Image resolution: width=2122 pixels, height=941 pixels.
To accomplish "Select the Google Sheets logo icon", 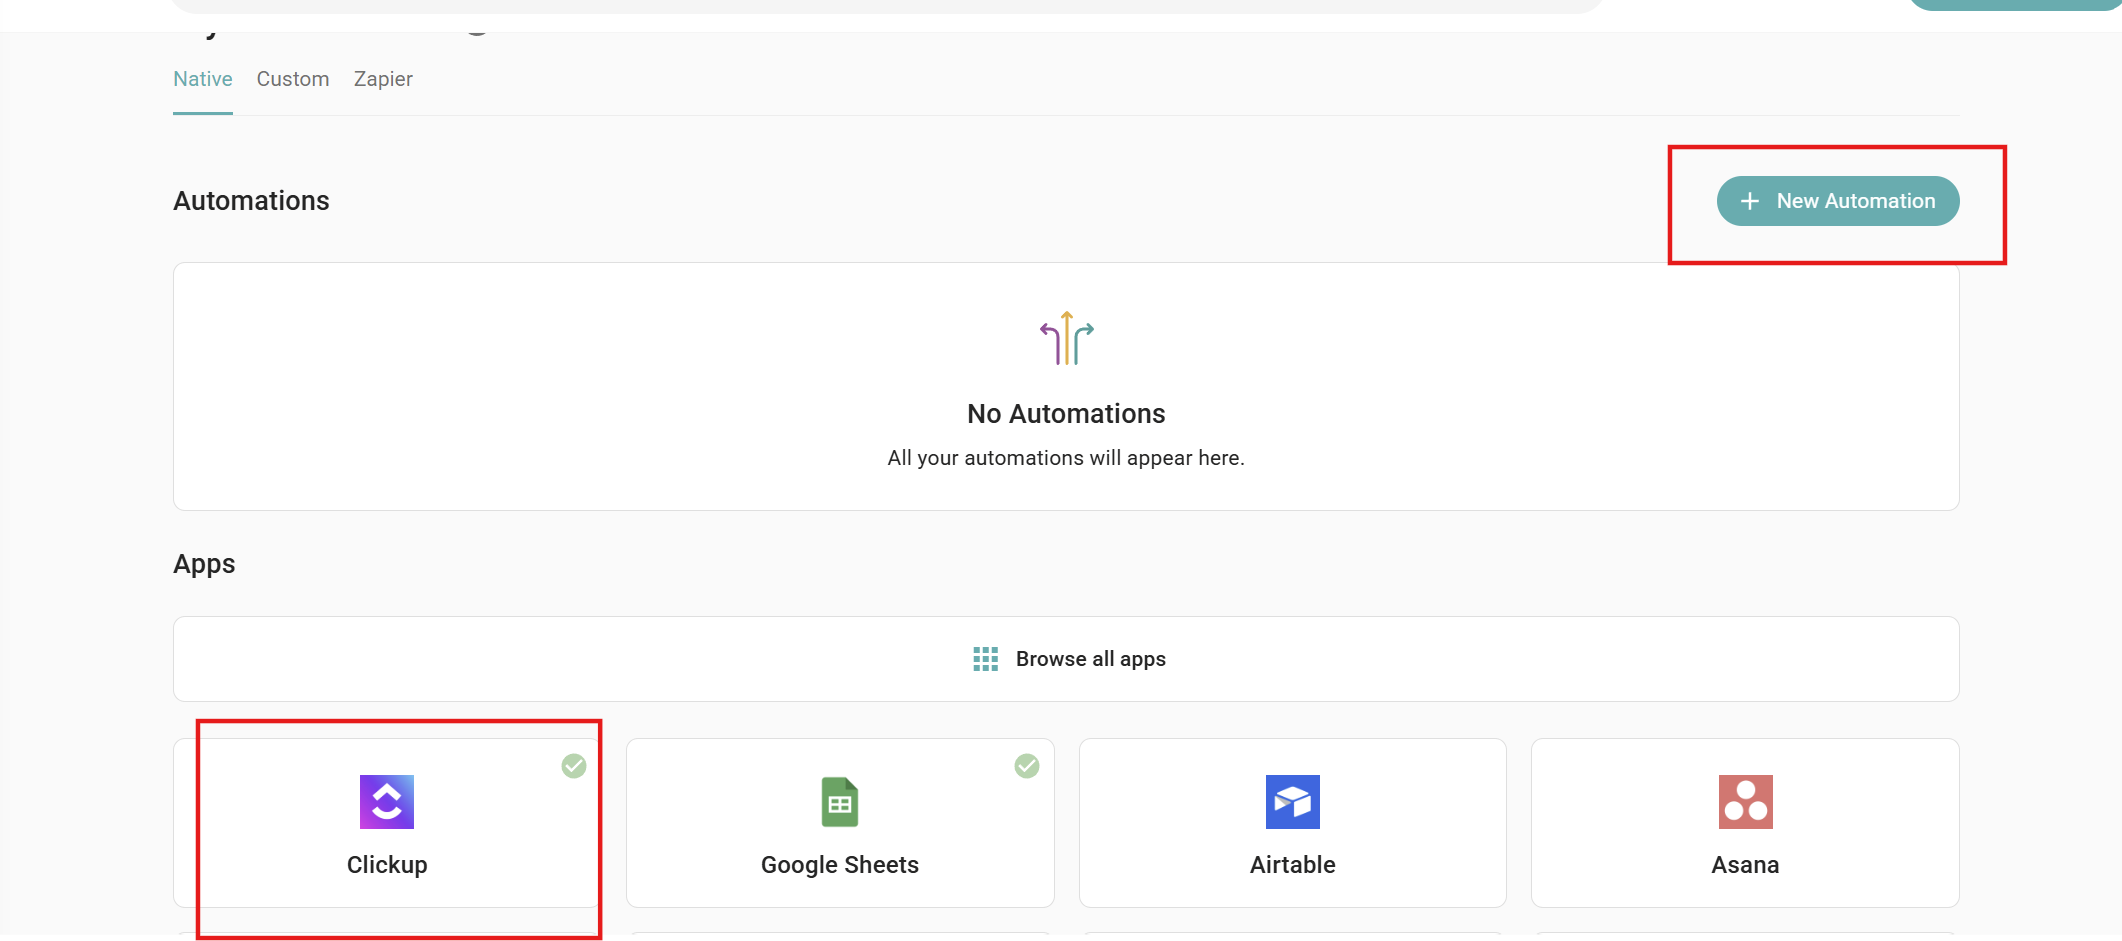I will coord(839,802).
